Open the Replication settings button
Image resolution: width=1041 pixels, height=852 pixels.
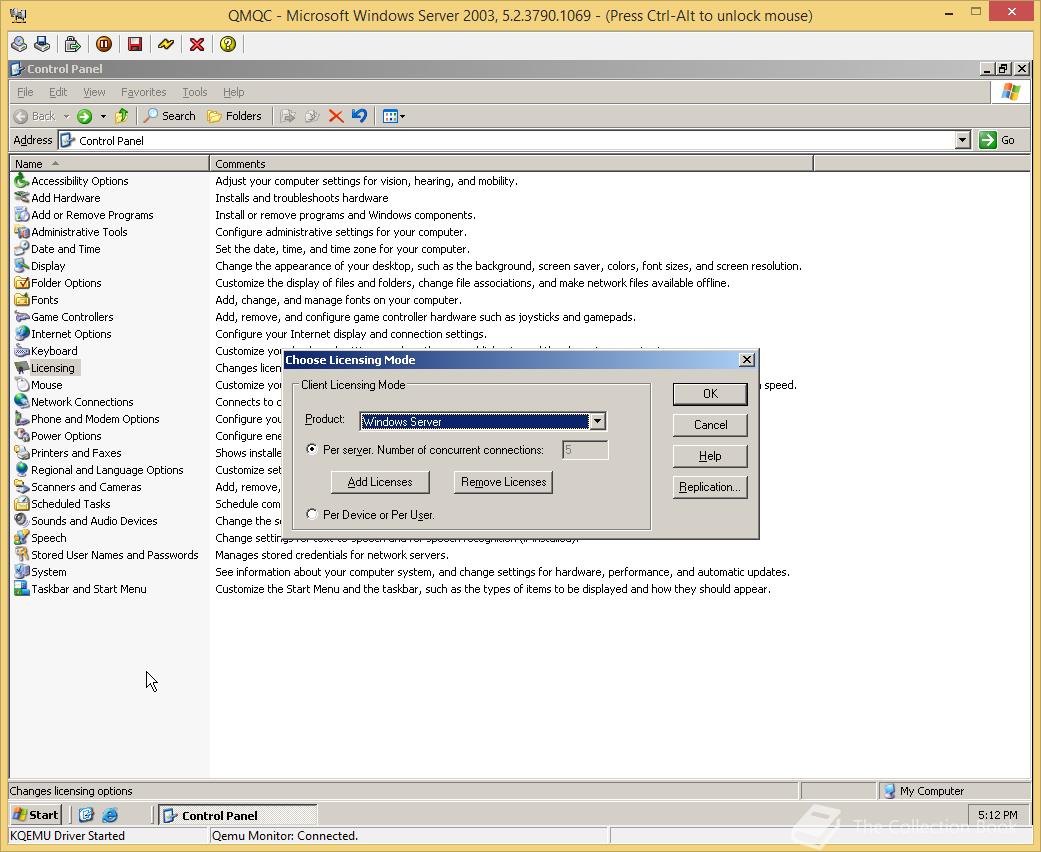click(710, 487)
